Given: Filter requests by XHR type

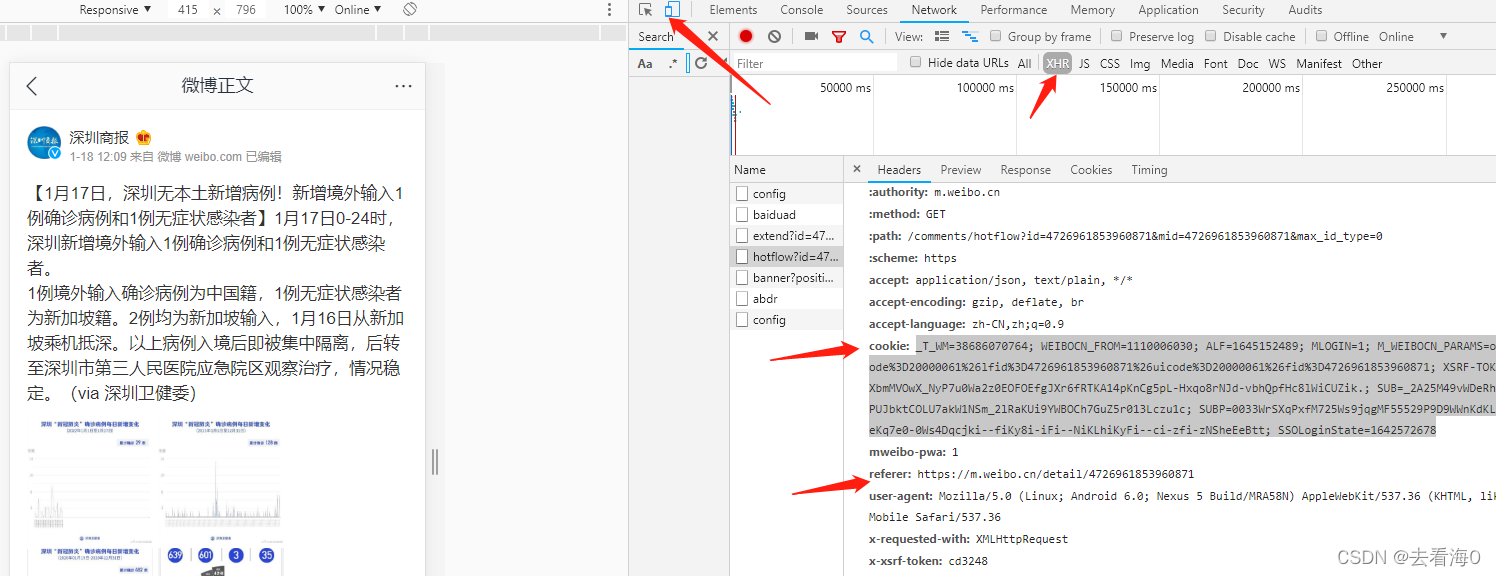Looking at the screenshot, I should point(1057,63).
